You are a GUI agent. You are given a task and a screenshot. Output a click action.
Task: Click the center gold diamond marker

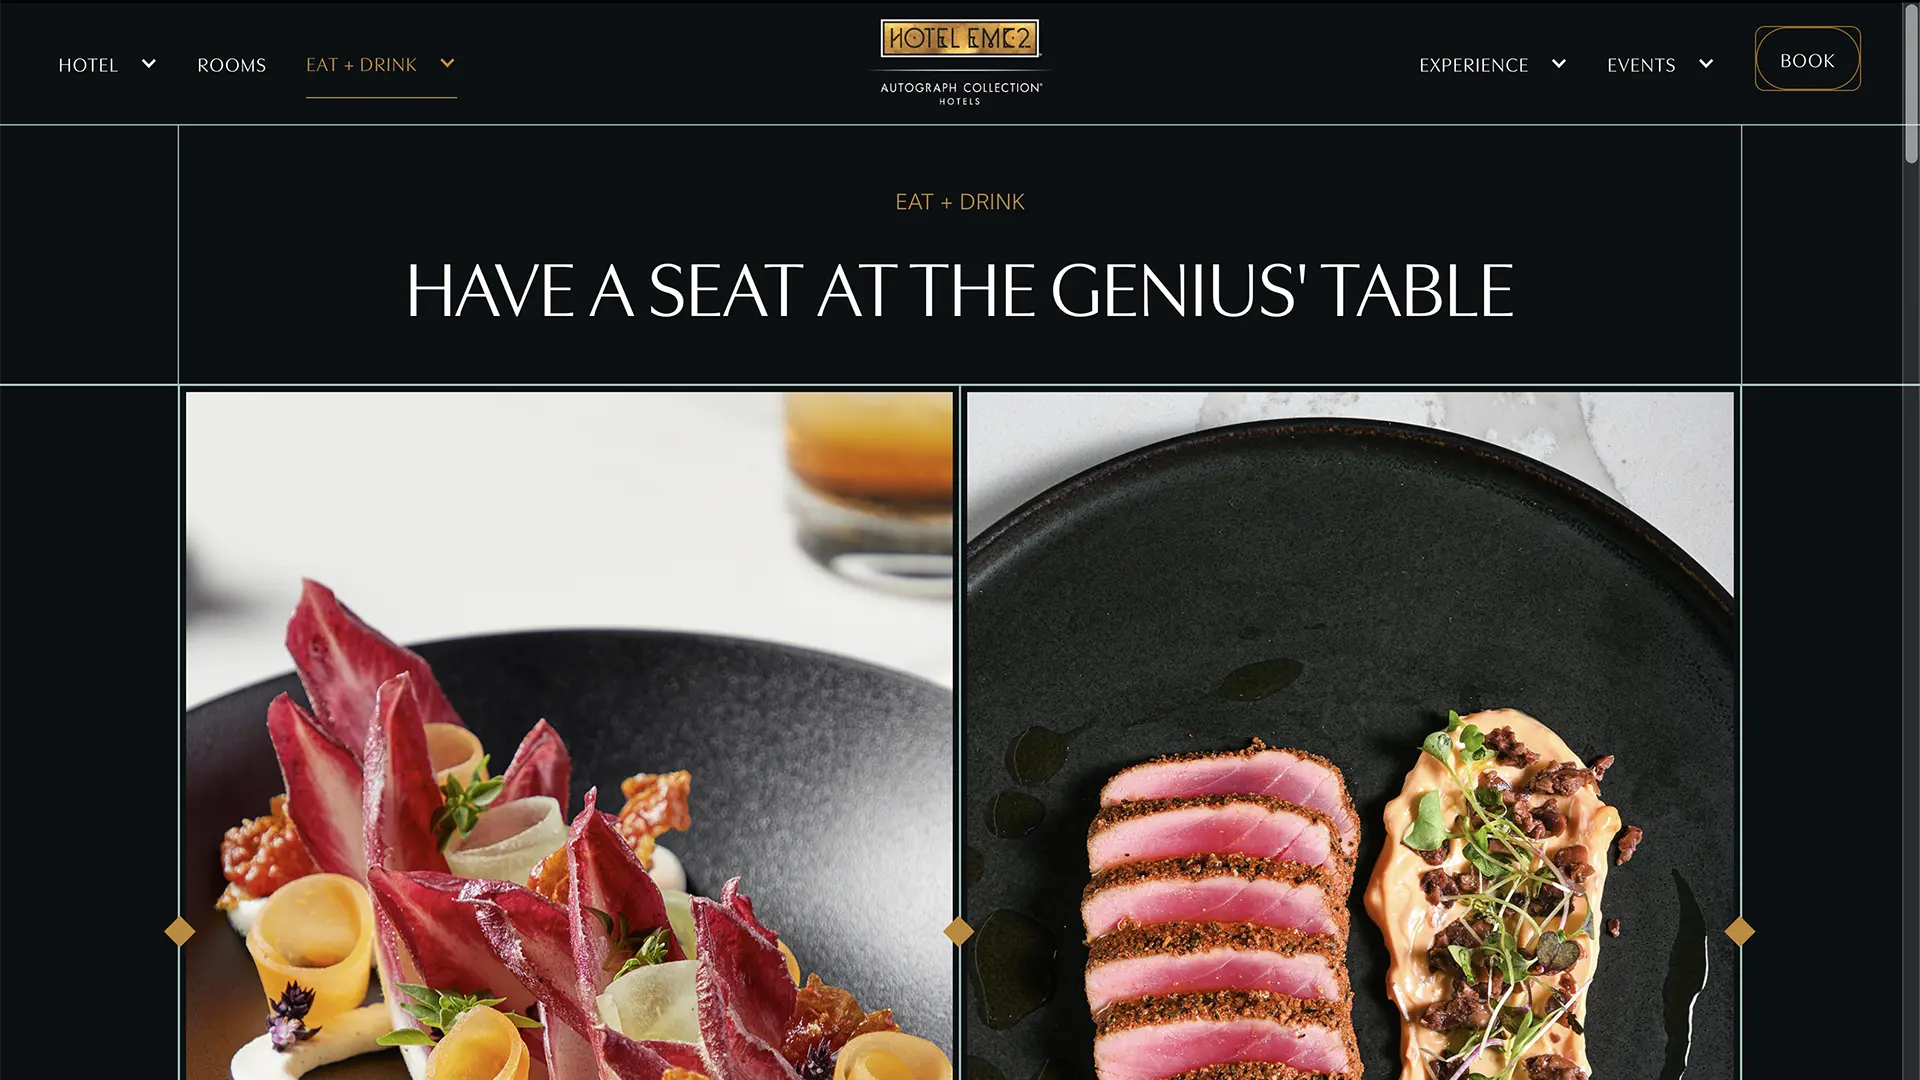point(959,931)
